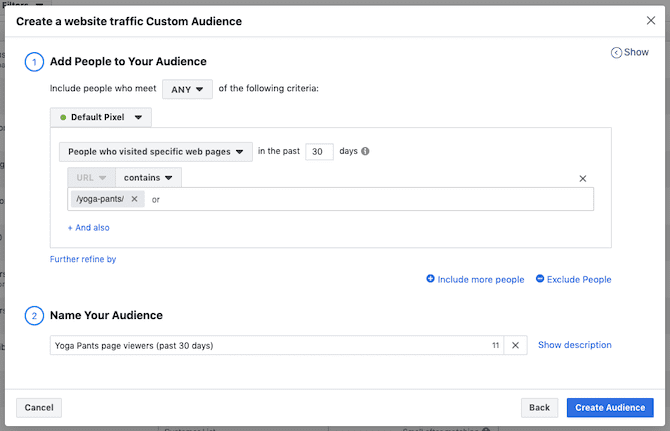Close the Custom Audience dialog

[651, 20]
